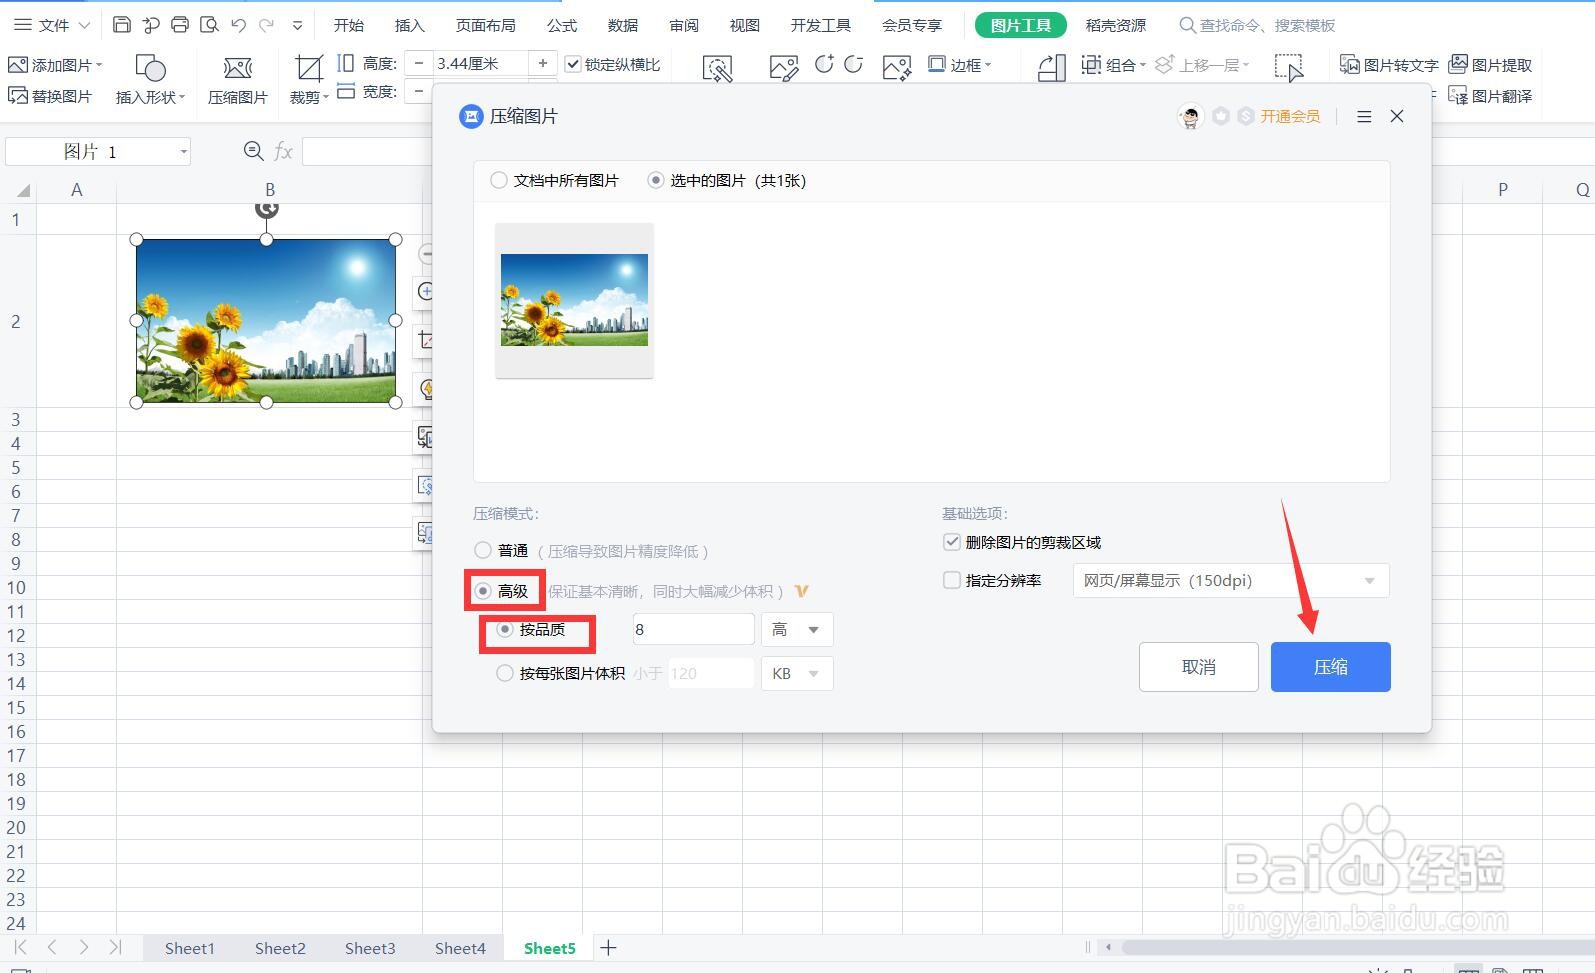Click the Add Picture (添加图片) button

point(55,65)
